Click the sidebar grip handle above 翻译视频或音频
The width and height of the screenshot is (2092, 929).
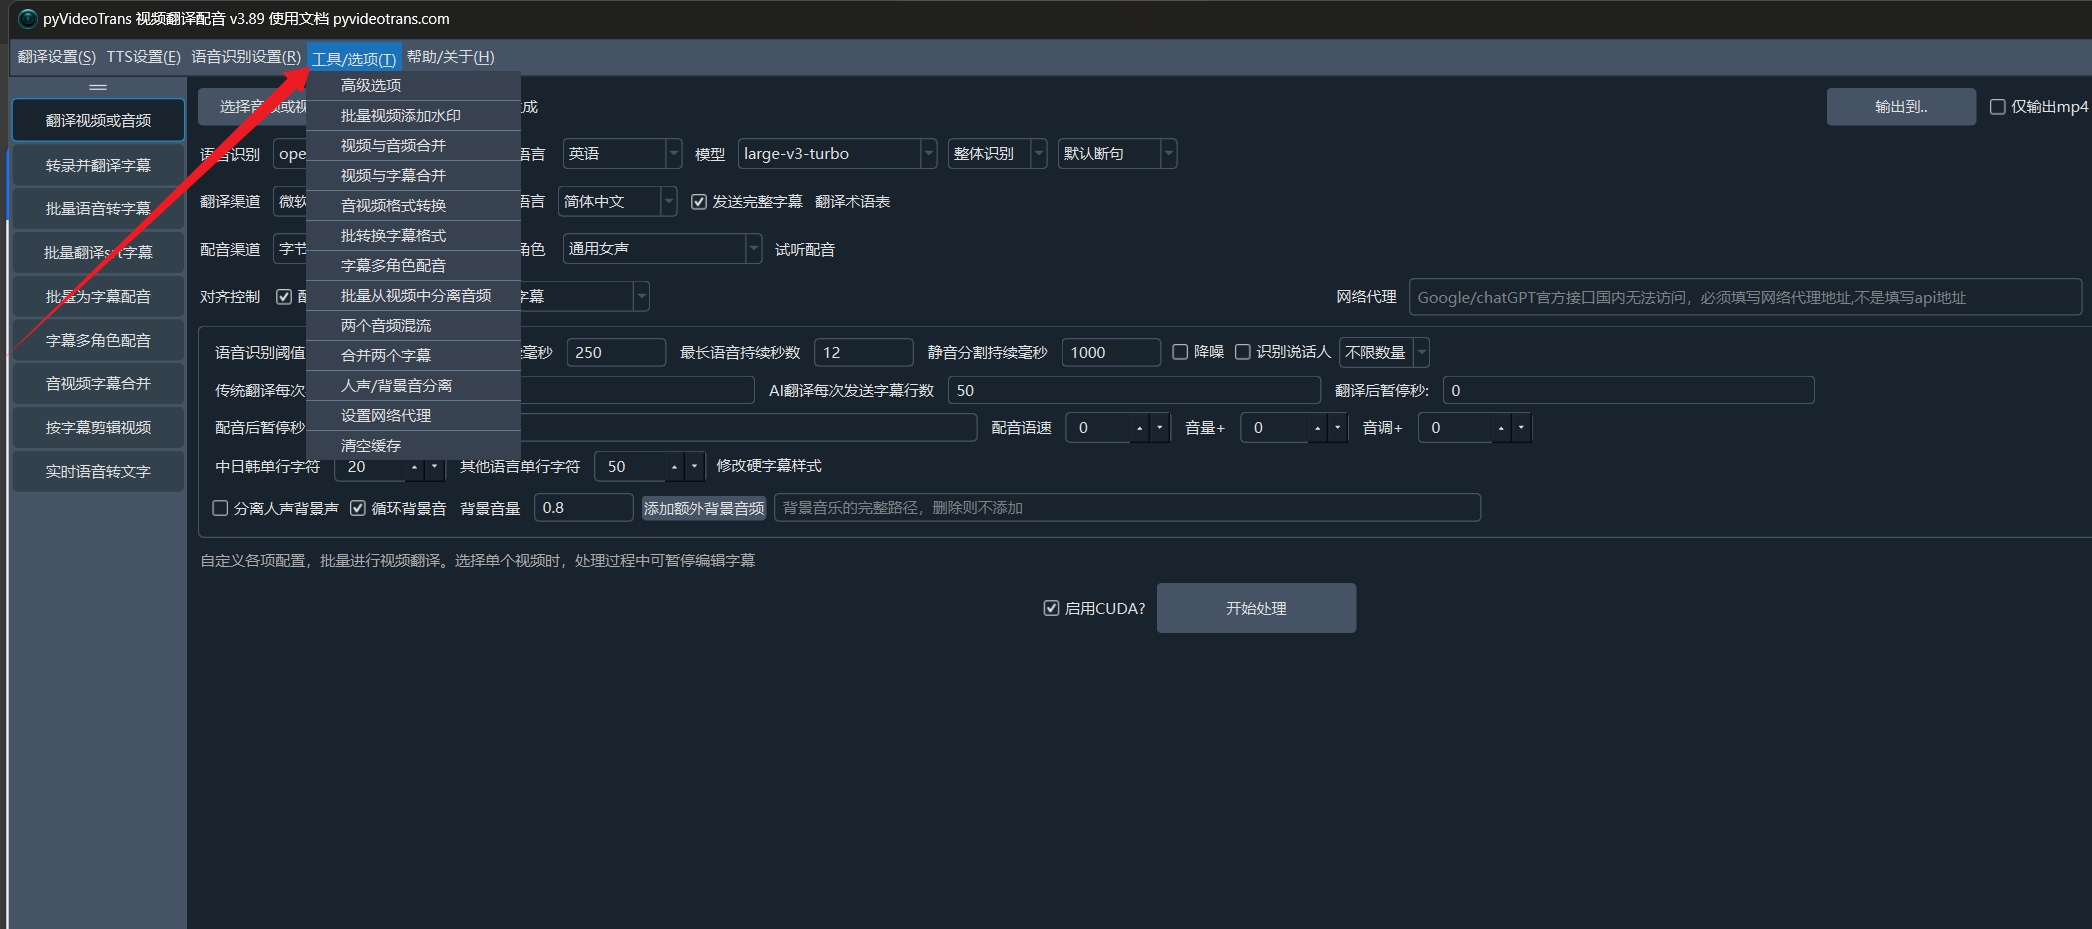pos(98,87)
